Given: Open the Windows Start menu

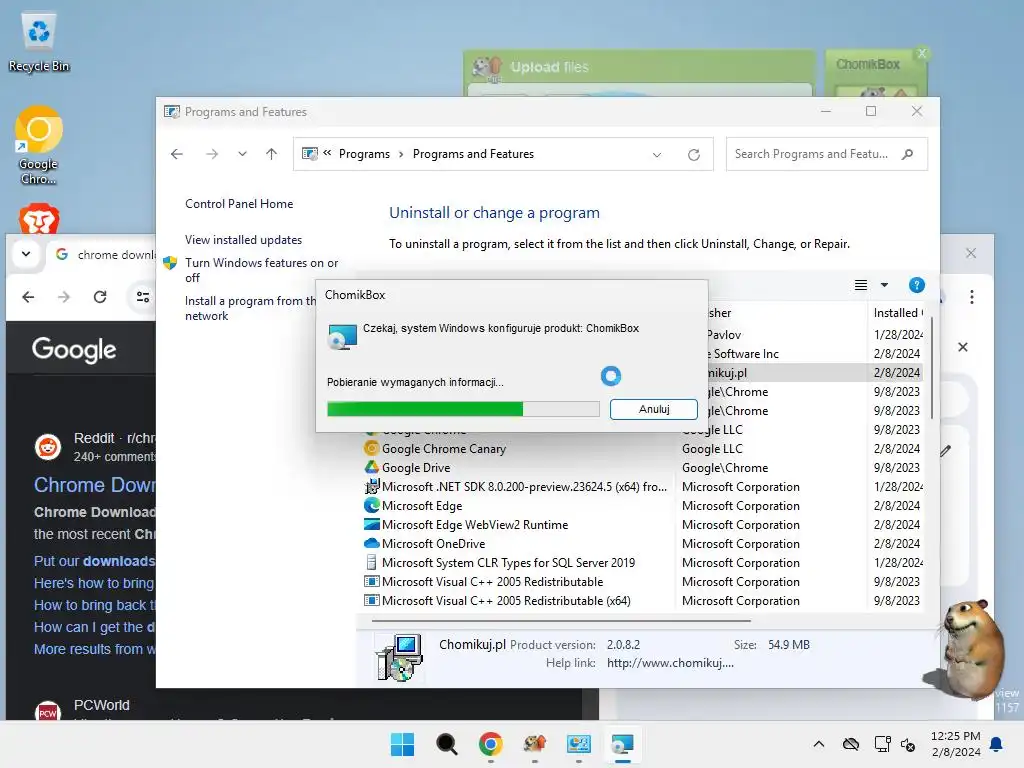Looking at the screenshot, I should tap(402, 744).
